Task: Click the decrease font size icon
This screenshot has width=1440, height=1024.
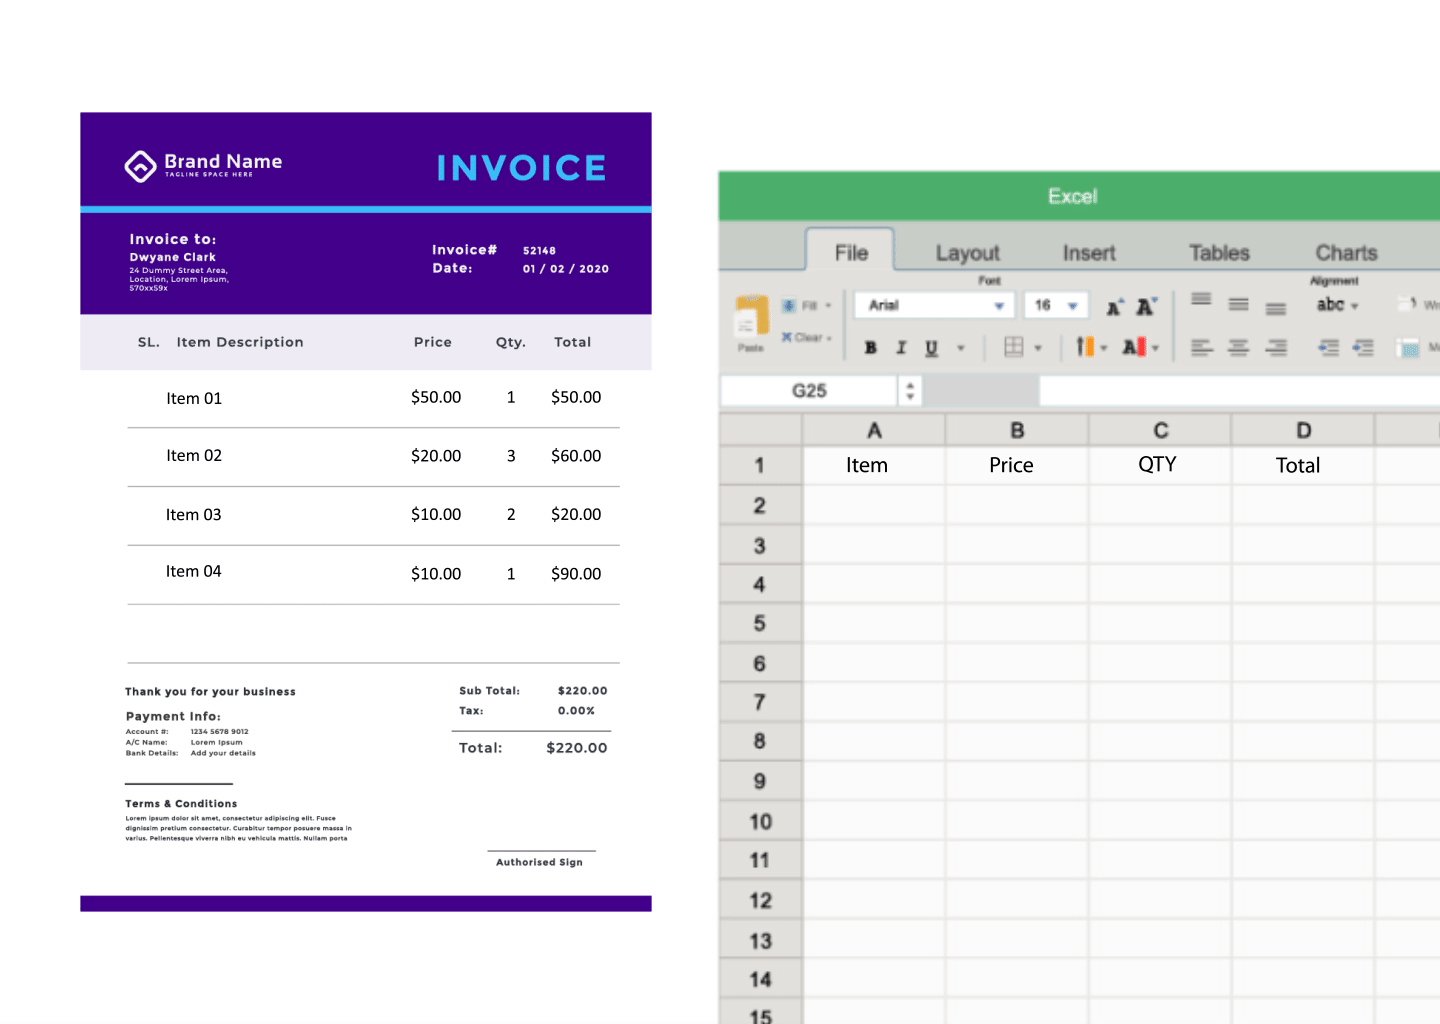Action: coord(1146,307)
